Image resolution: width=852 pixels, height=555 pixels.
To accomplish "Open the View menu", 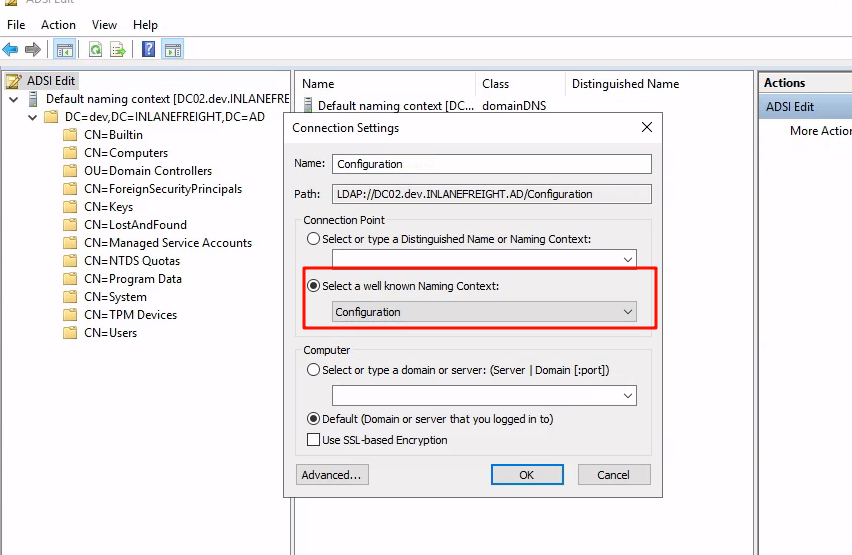I will point(104,24).
